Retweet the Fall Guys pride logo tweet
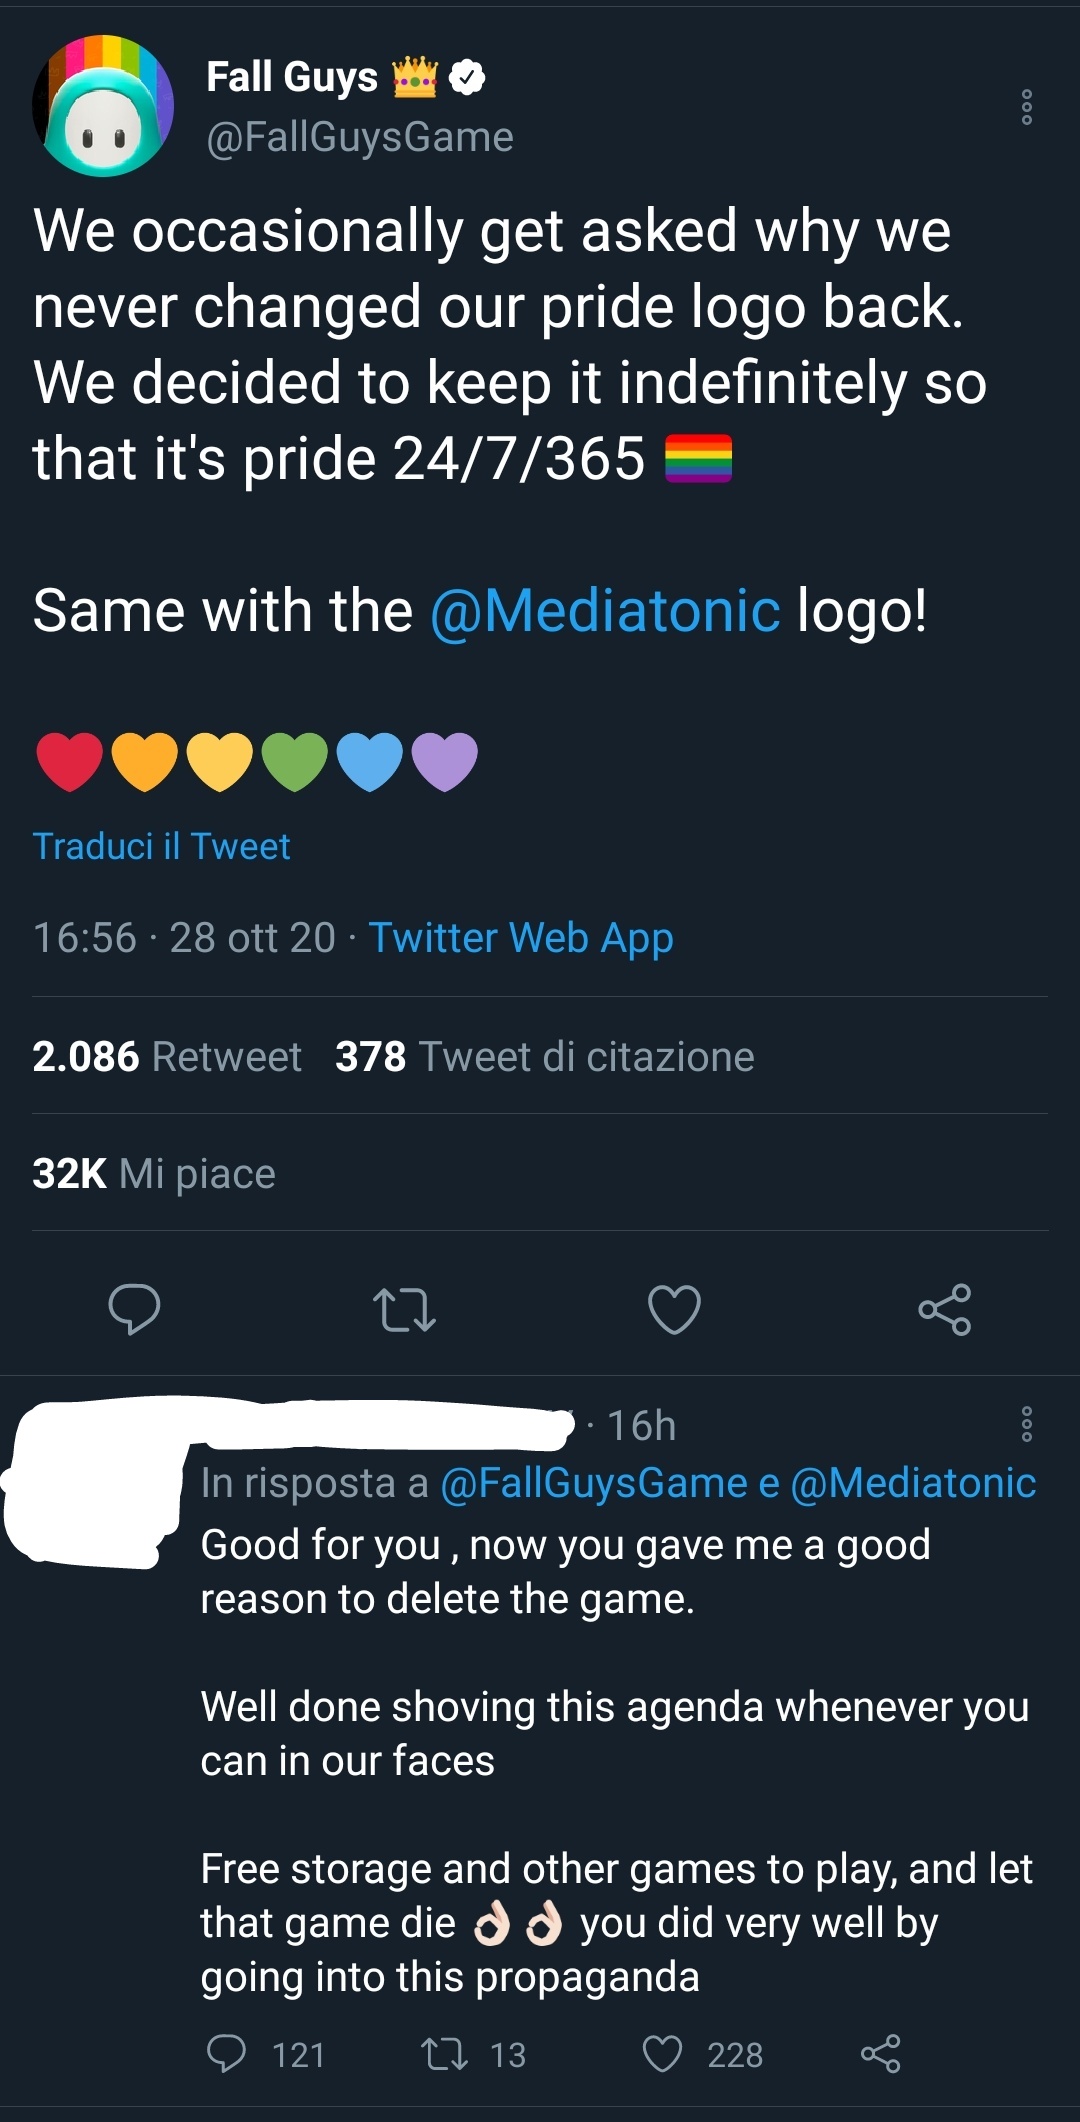 (404, 1309)
